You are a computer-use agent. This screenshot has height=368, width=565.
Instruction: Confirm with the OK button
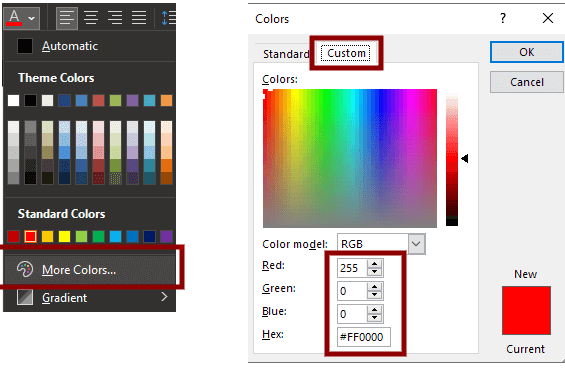pos(526,52)
